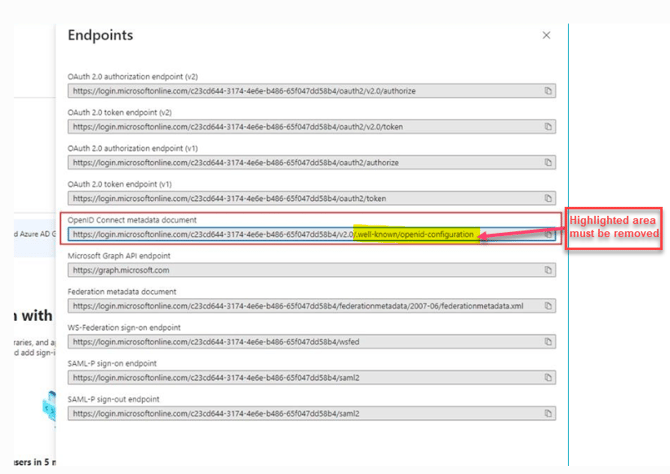Select the Microsoft Graph API endpoint text box
670x474 pixels.
tap(300, 270)
